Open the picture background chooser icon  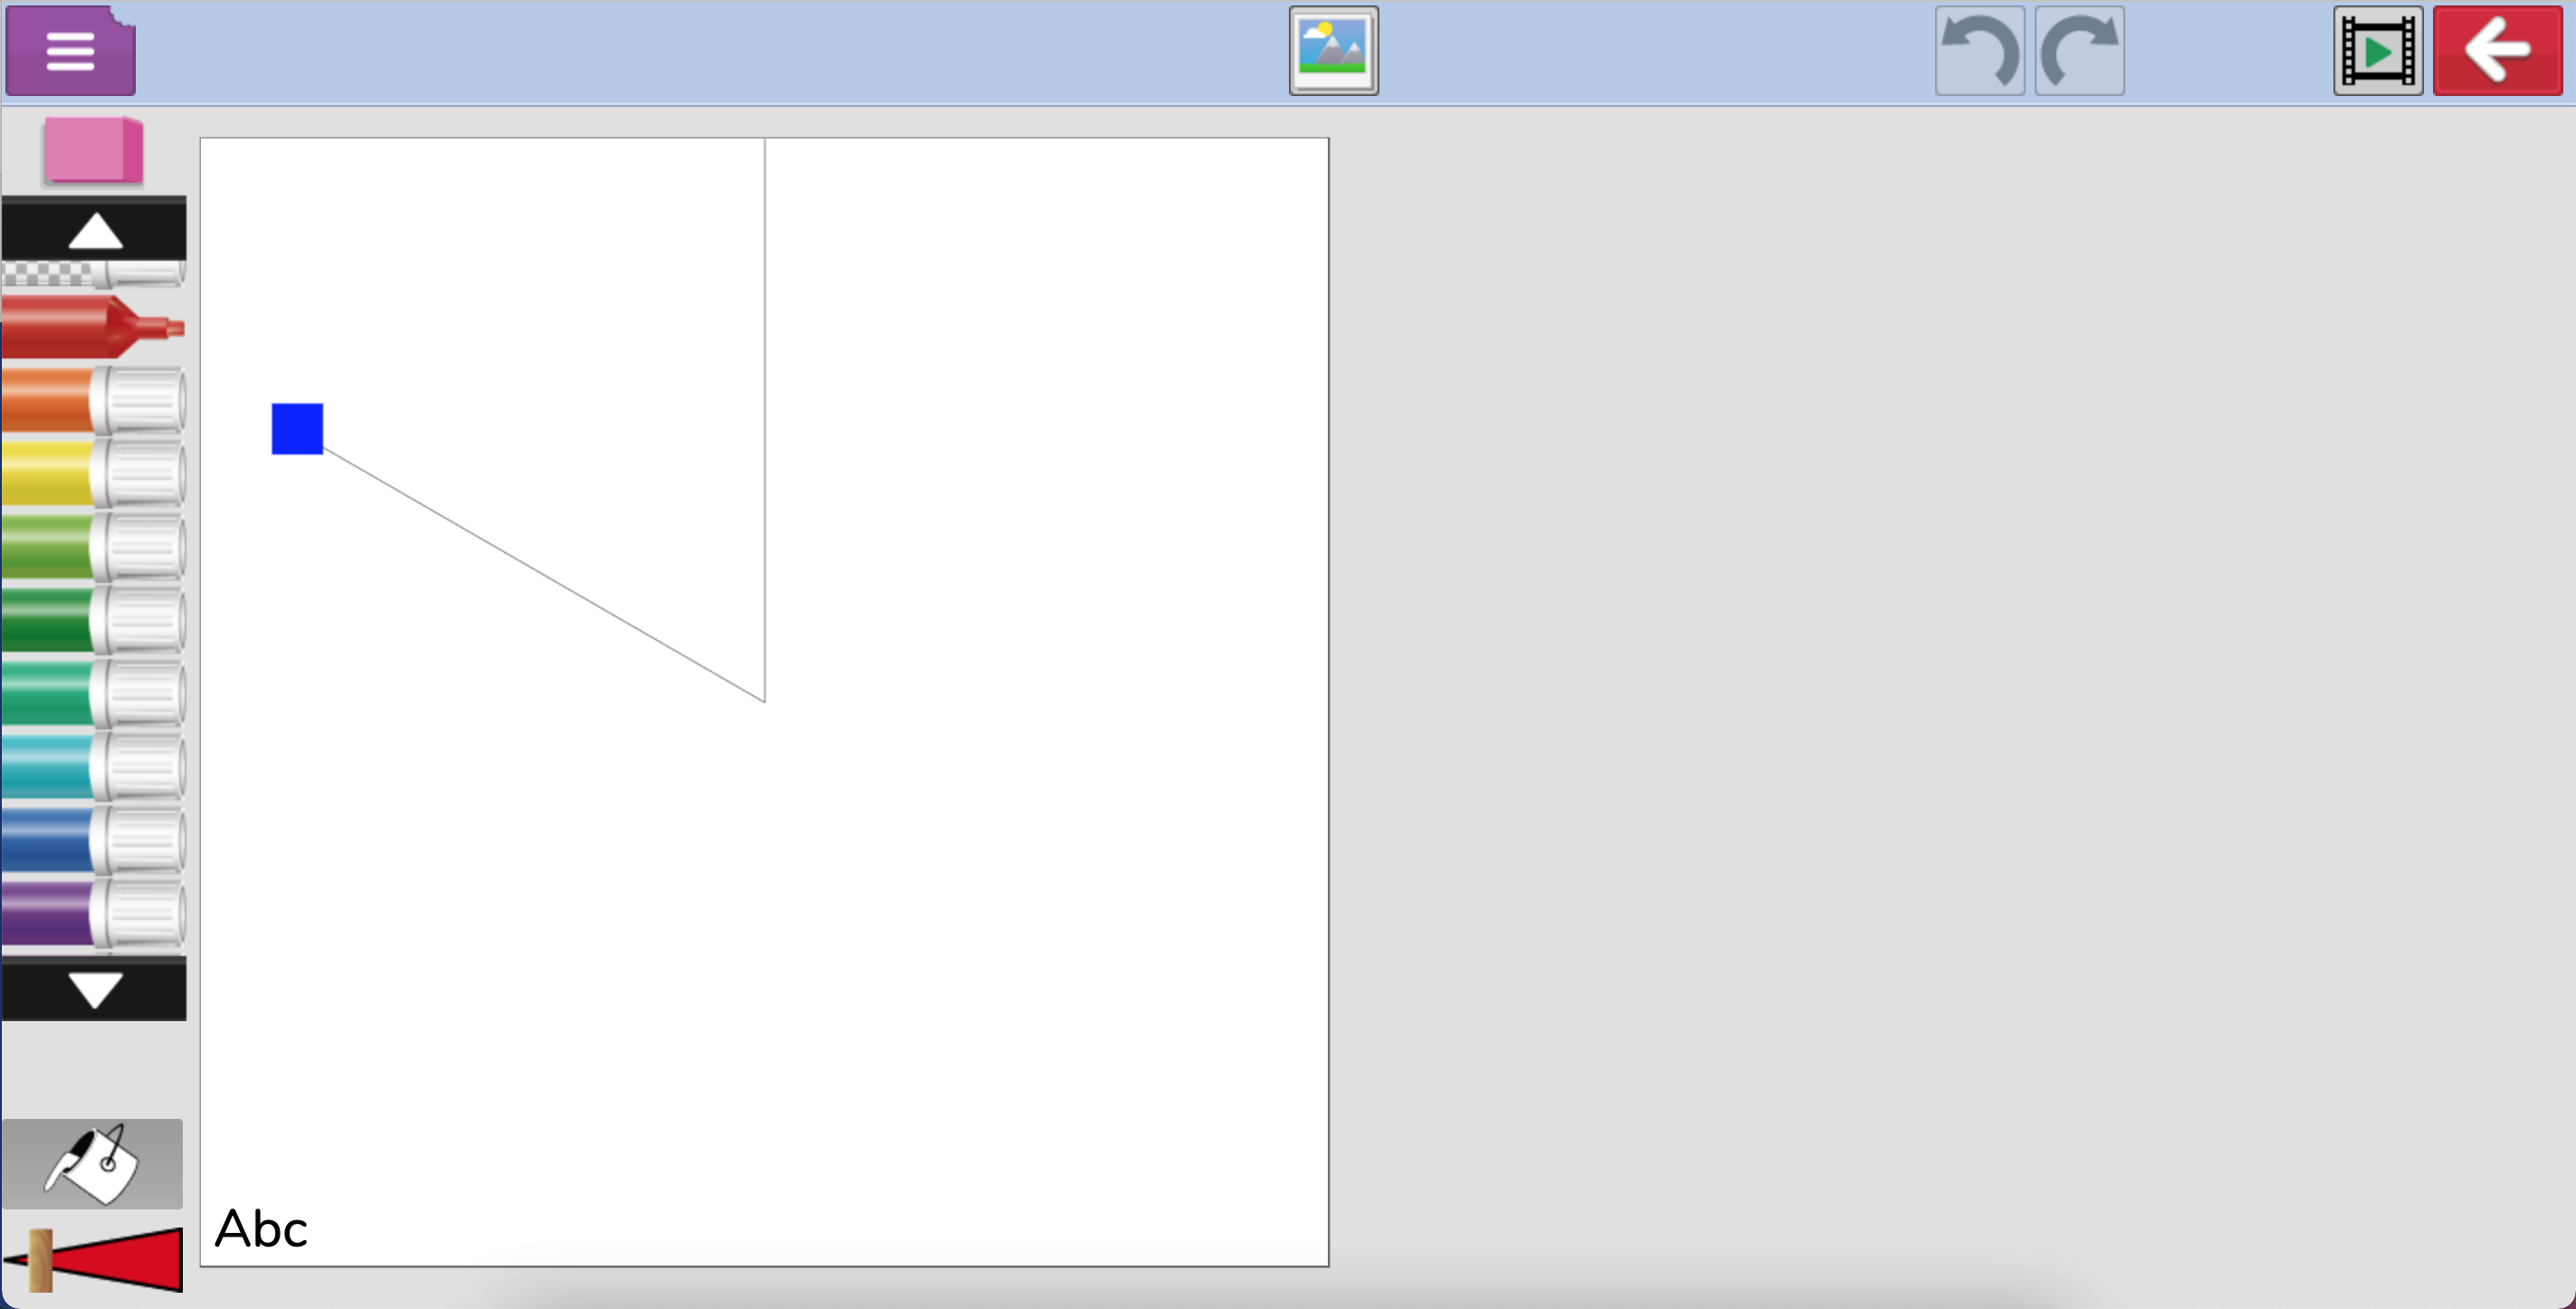click(1333, 51)
